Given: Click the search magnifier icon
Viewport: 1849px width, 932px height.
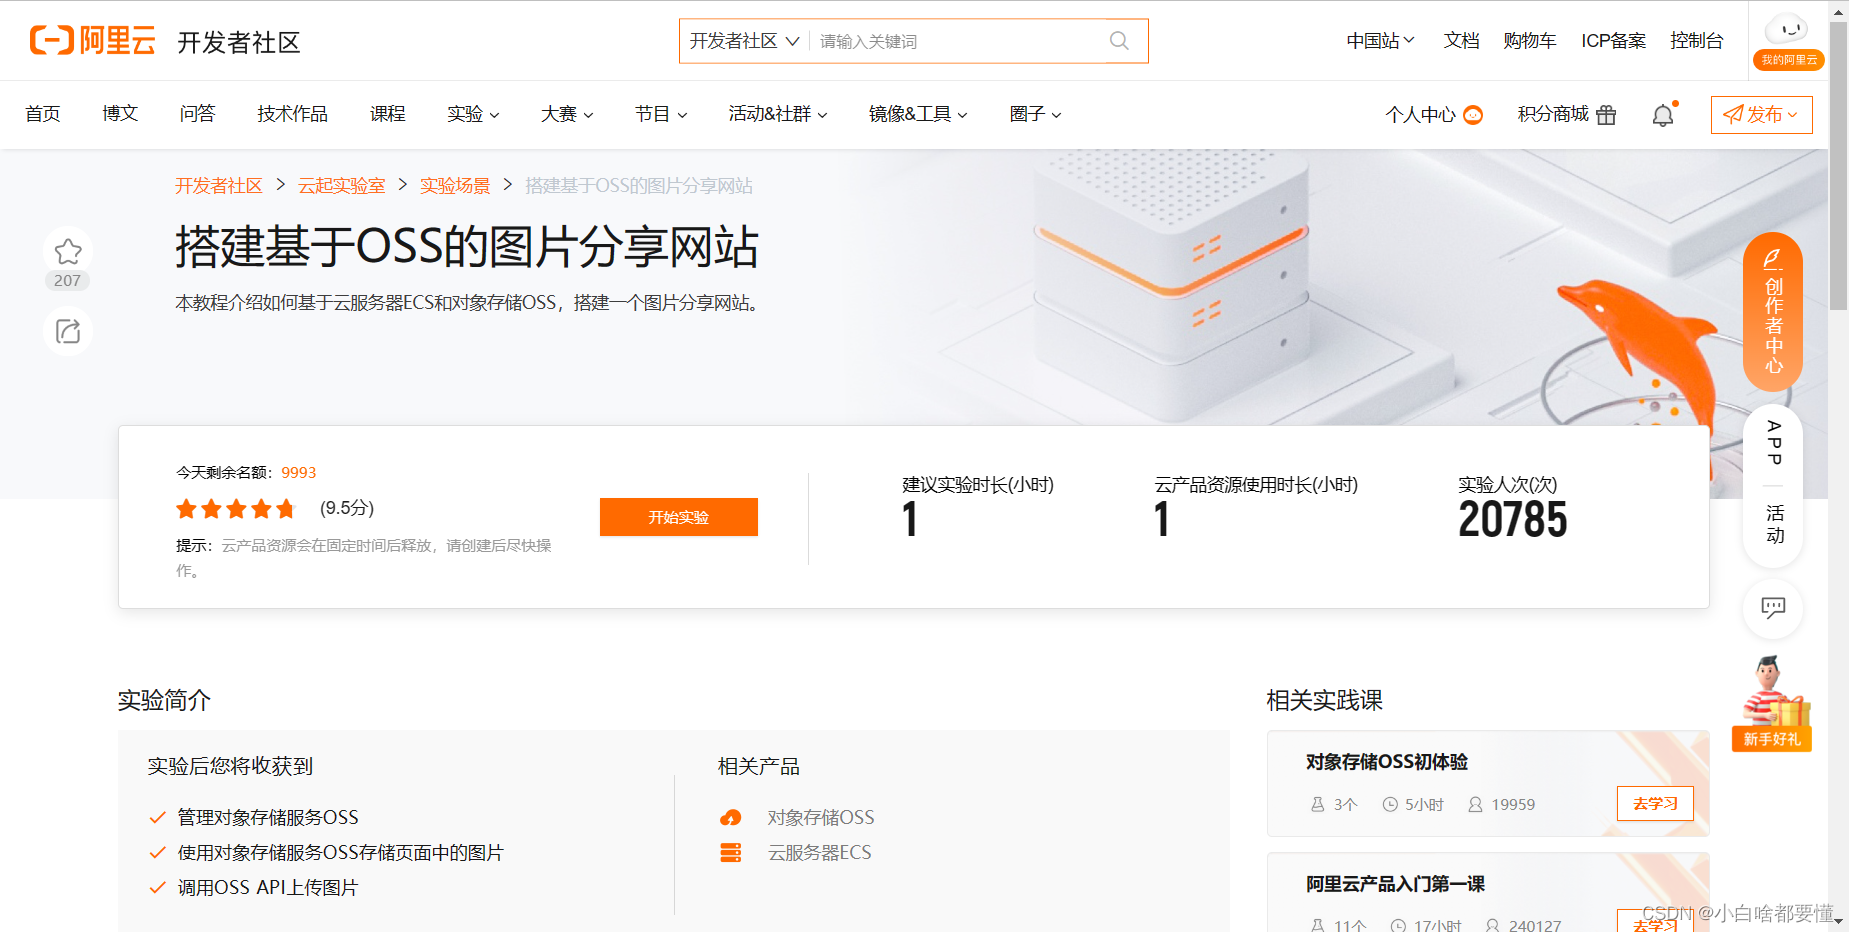Looking at the screenshot, I should 1119,41.
